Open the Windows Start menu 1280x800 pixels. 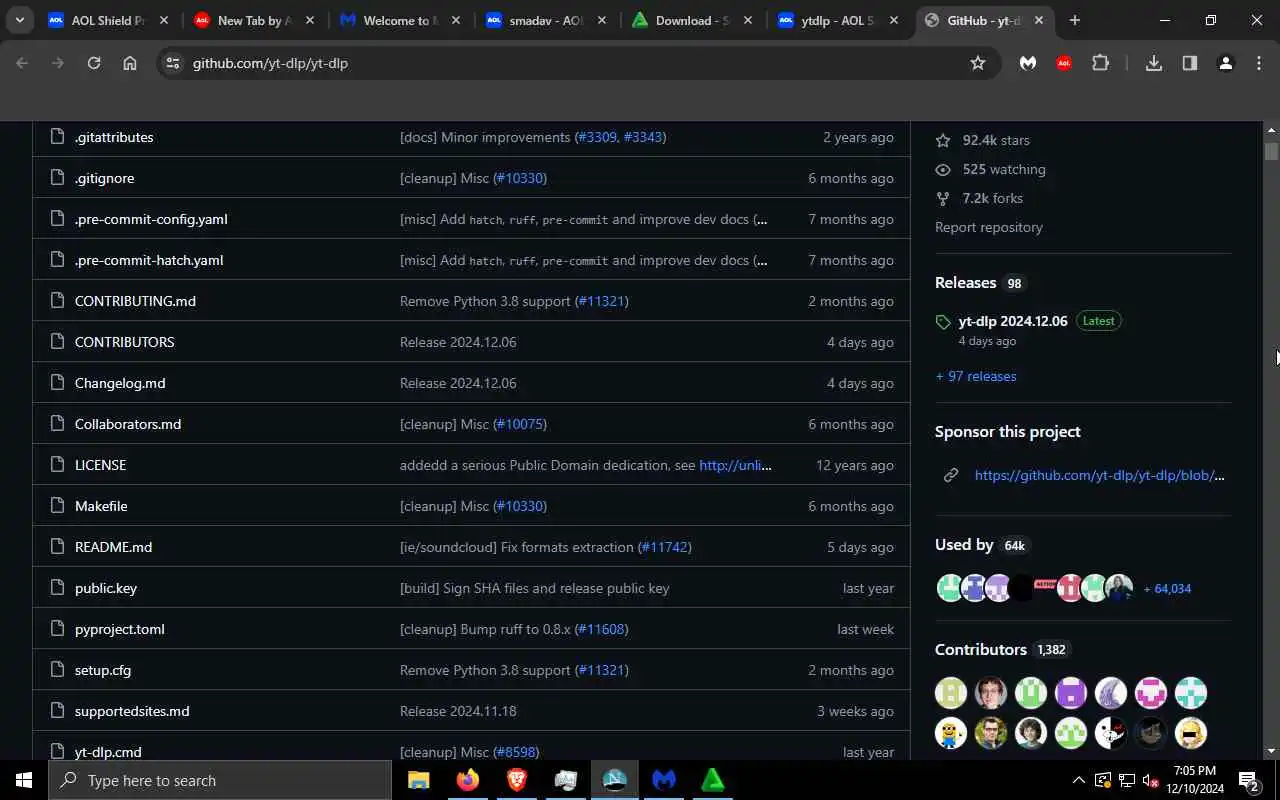24,780
